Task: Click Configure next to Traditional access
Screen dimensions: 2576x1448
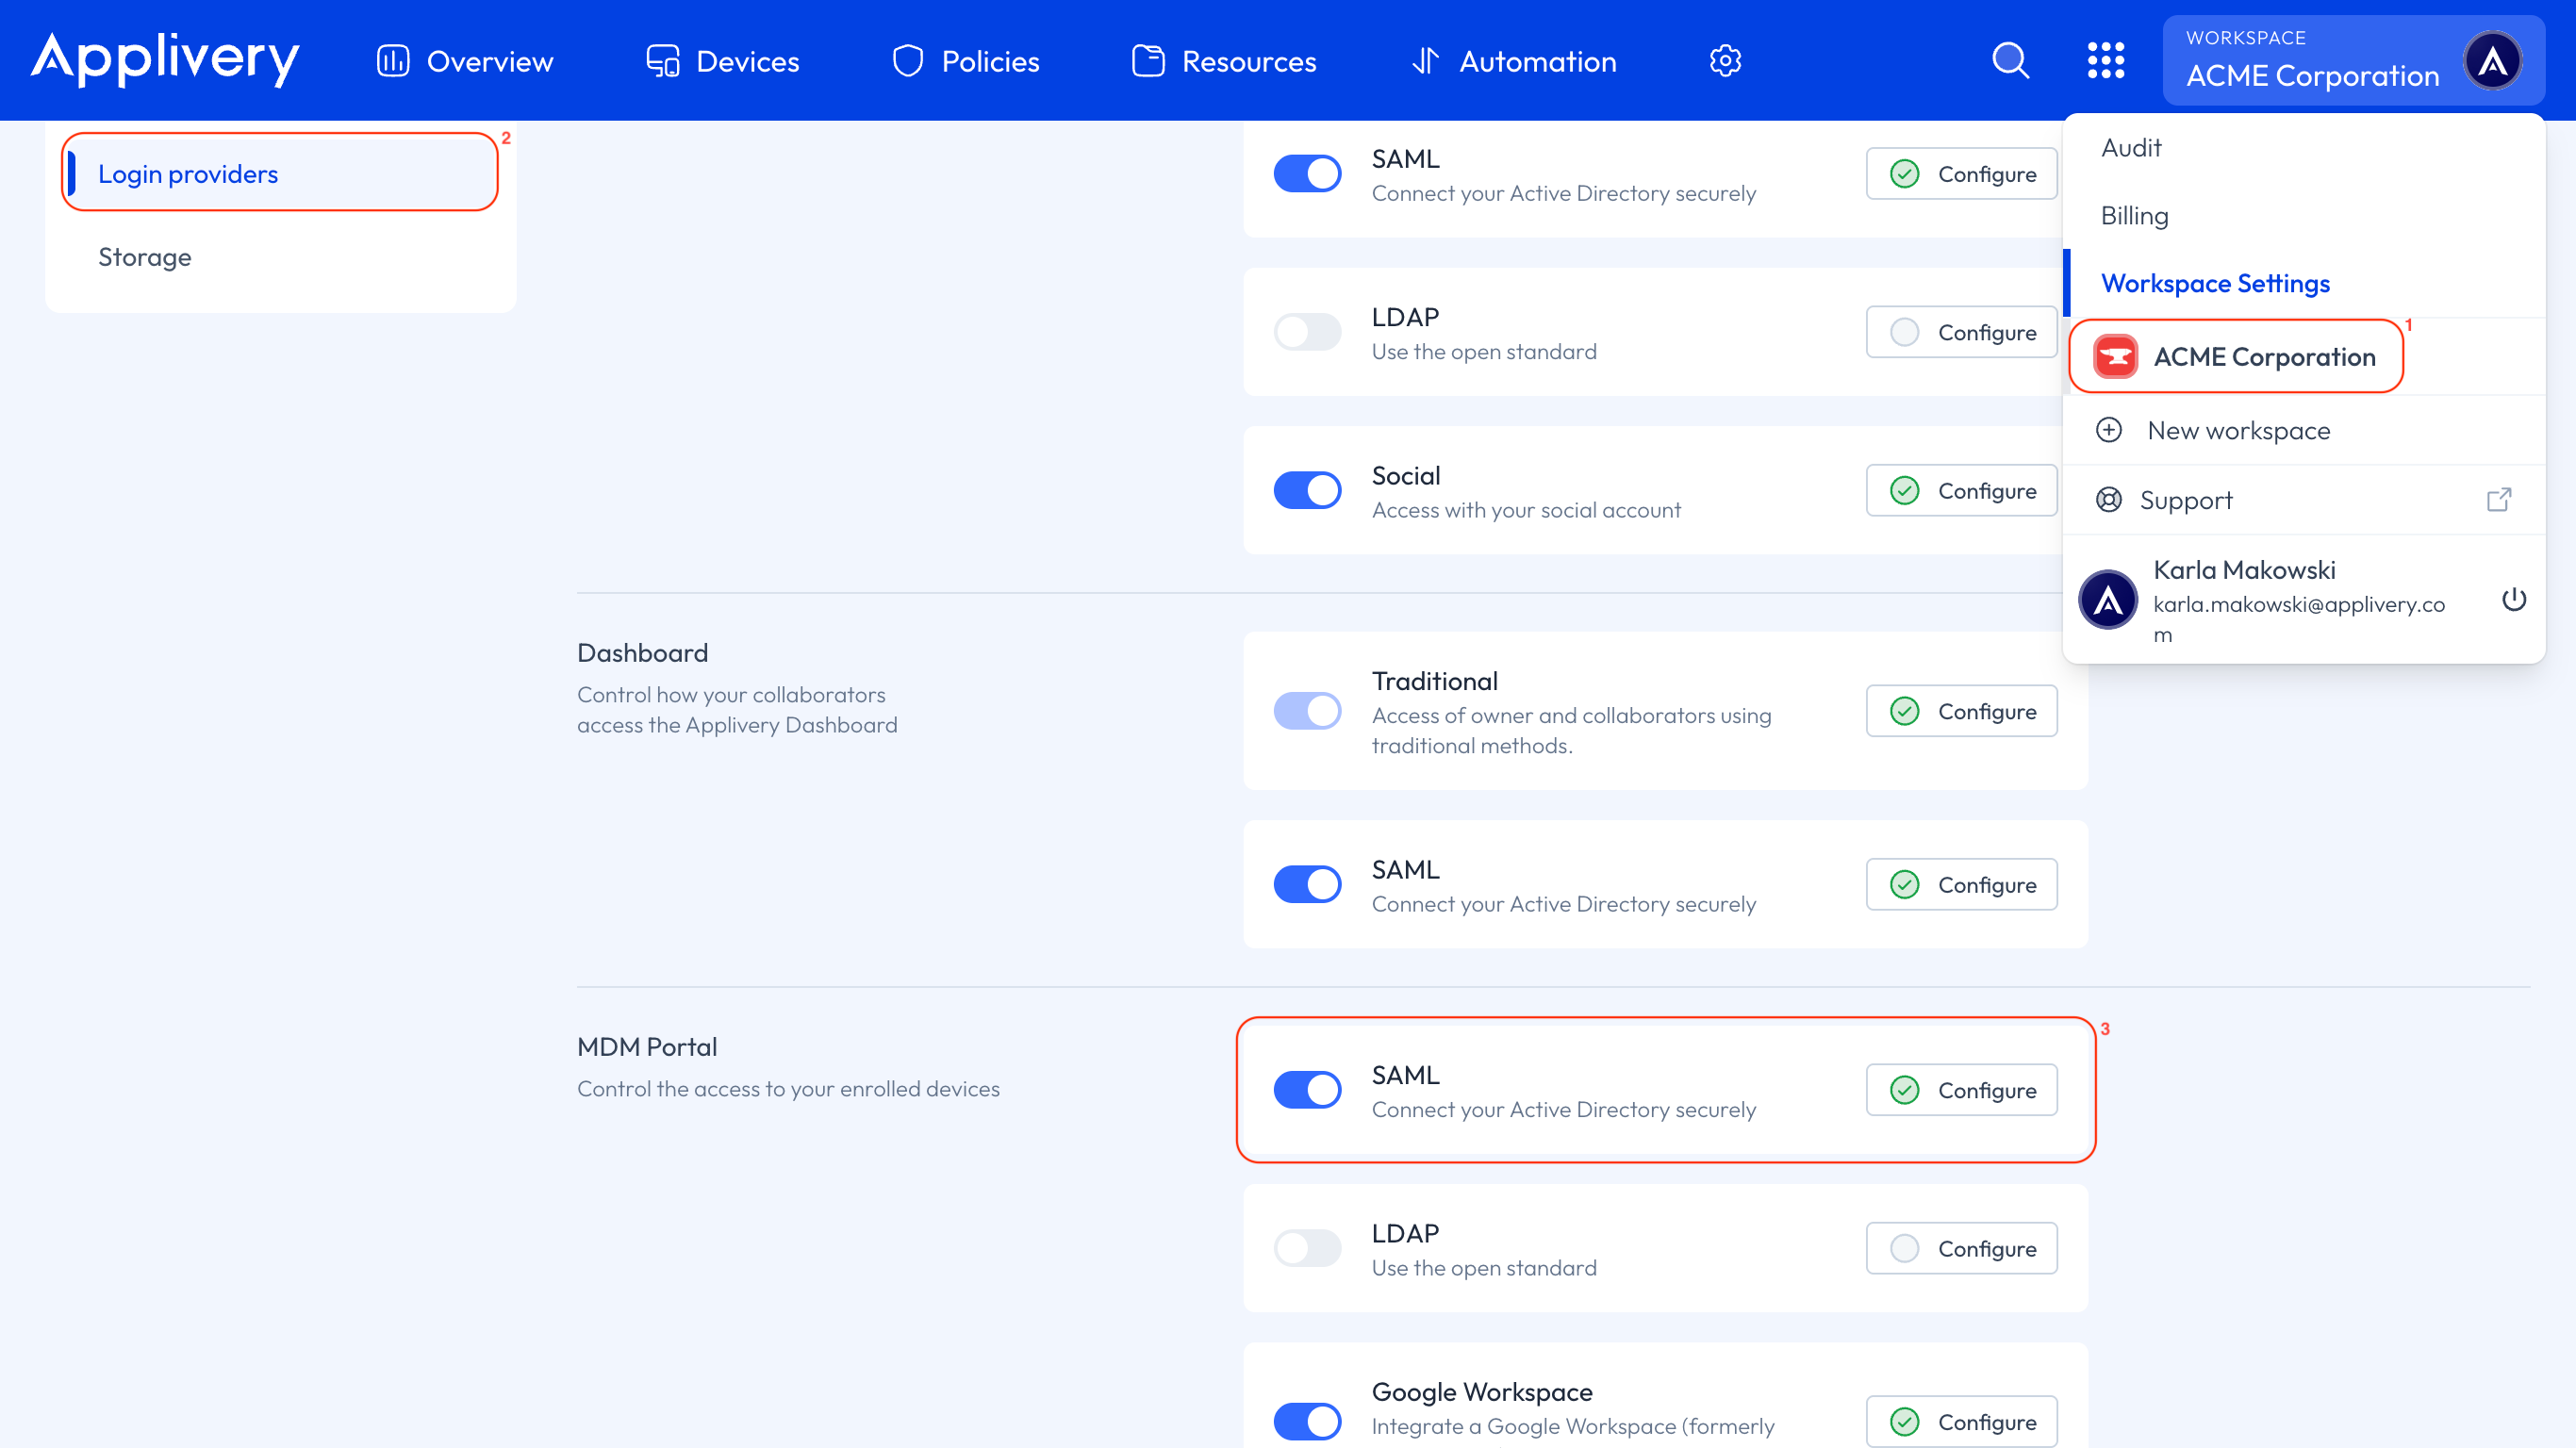Action: [x=1960, y=711]
